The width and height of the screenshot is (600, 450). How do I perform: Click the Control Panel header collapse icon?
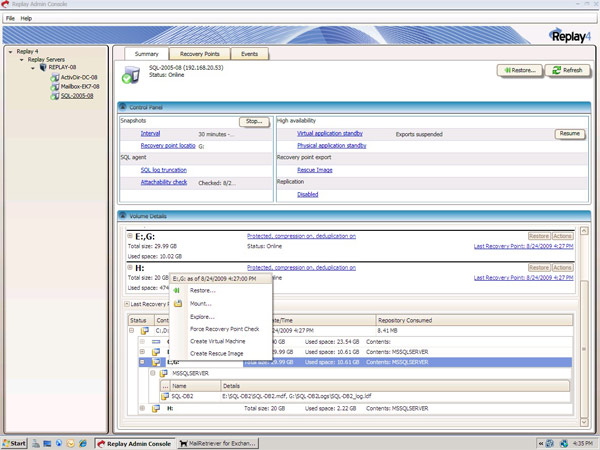[x=122, y=106]
